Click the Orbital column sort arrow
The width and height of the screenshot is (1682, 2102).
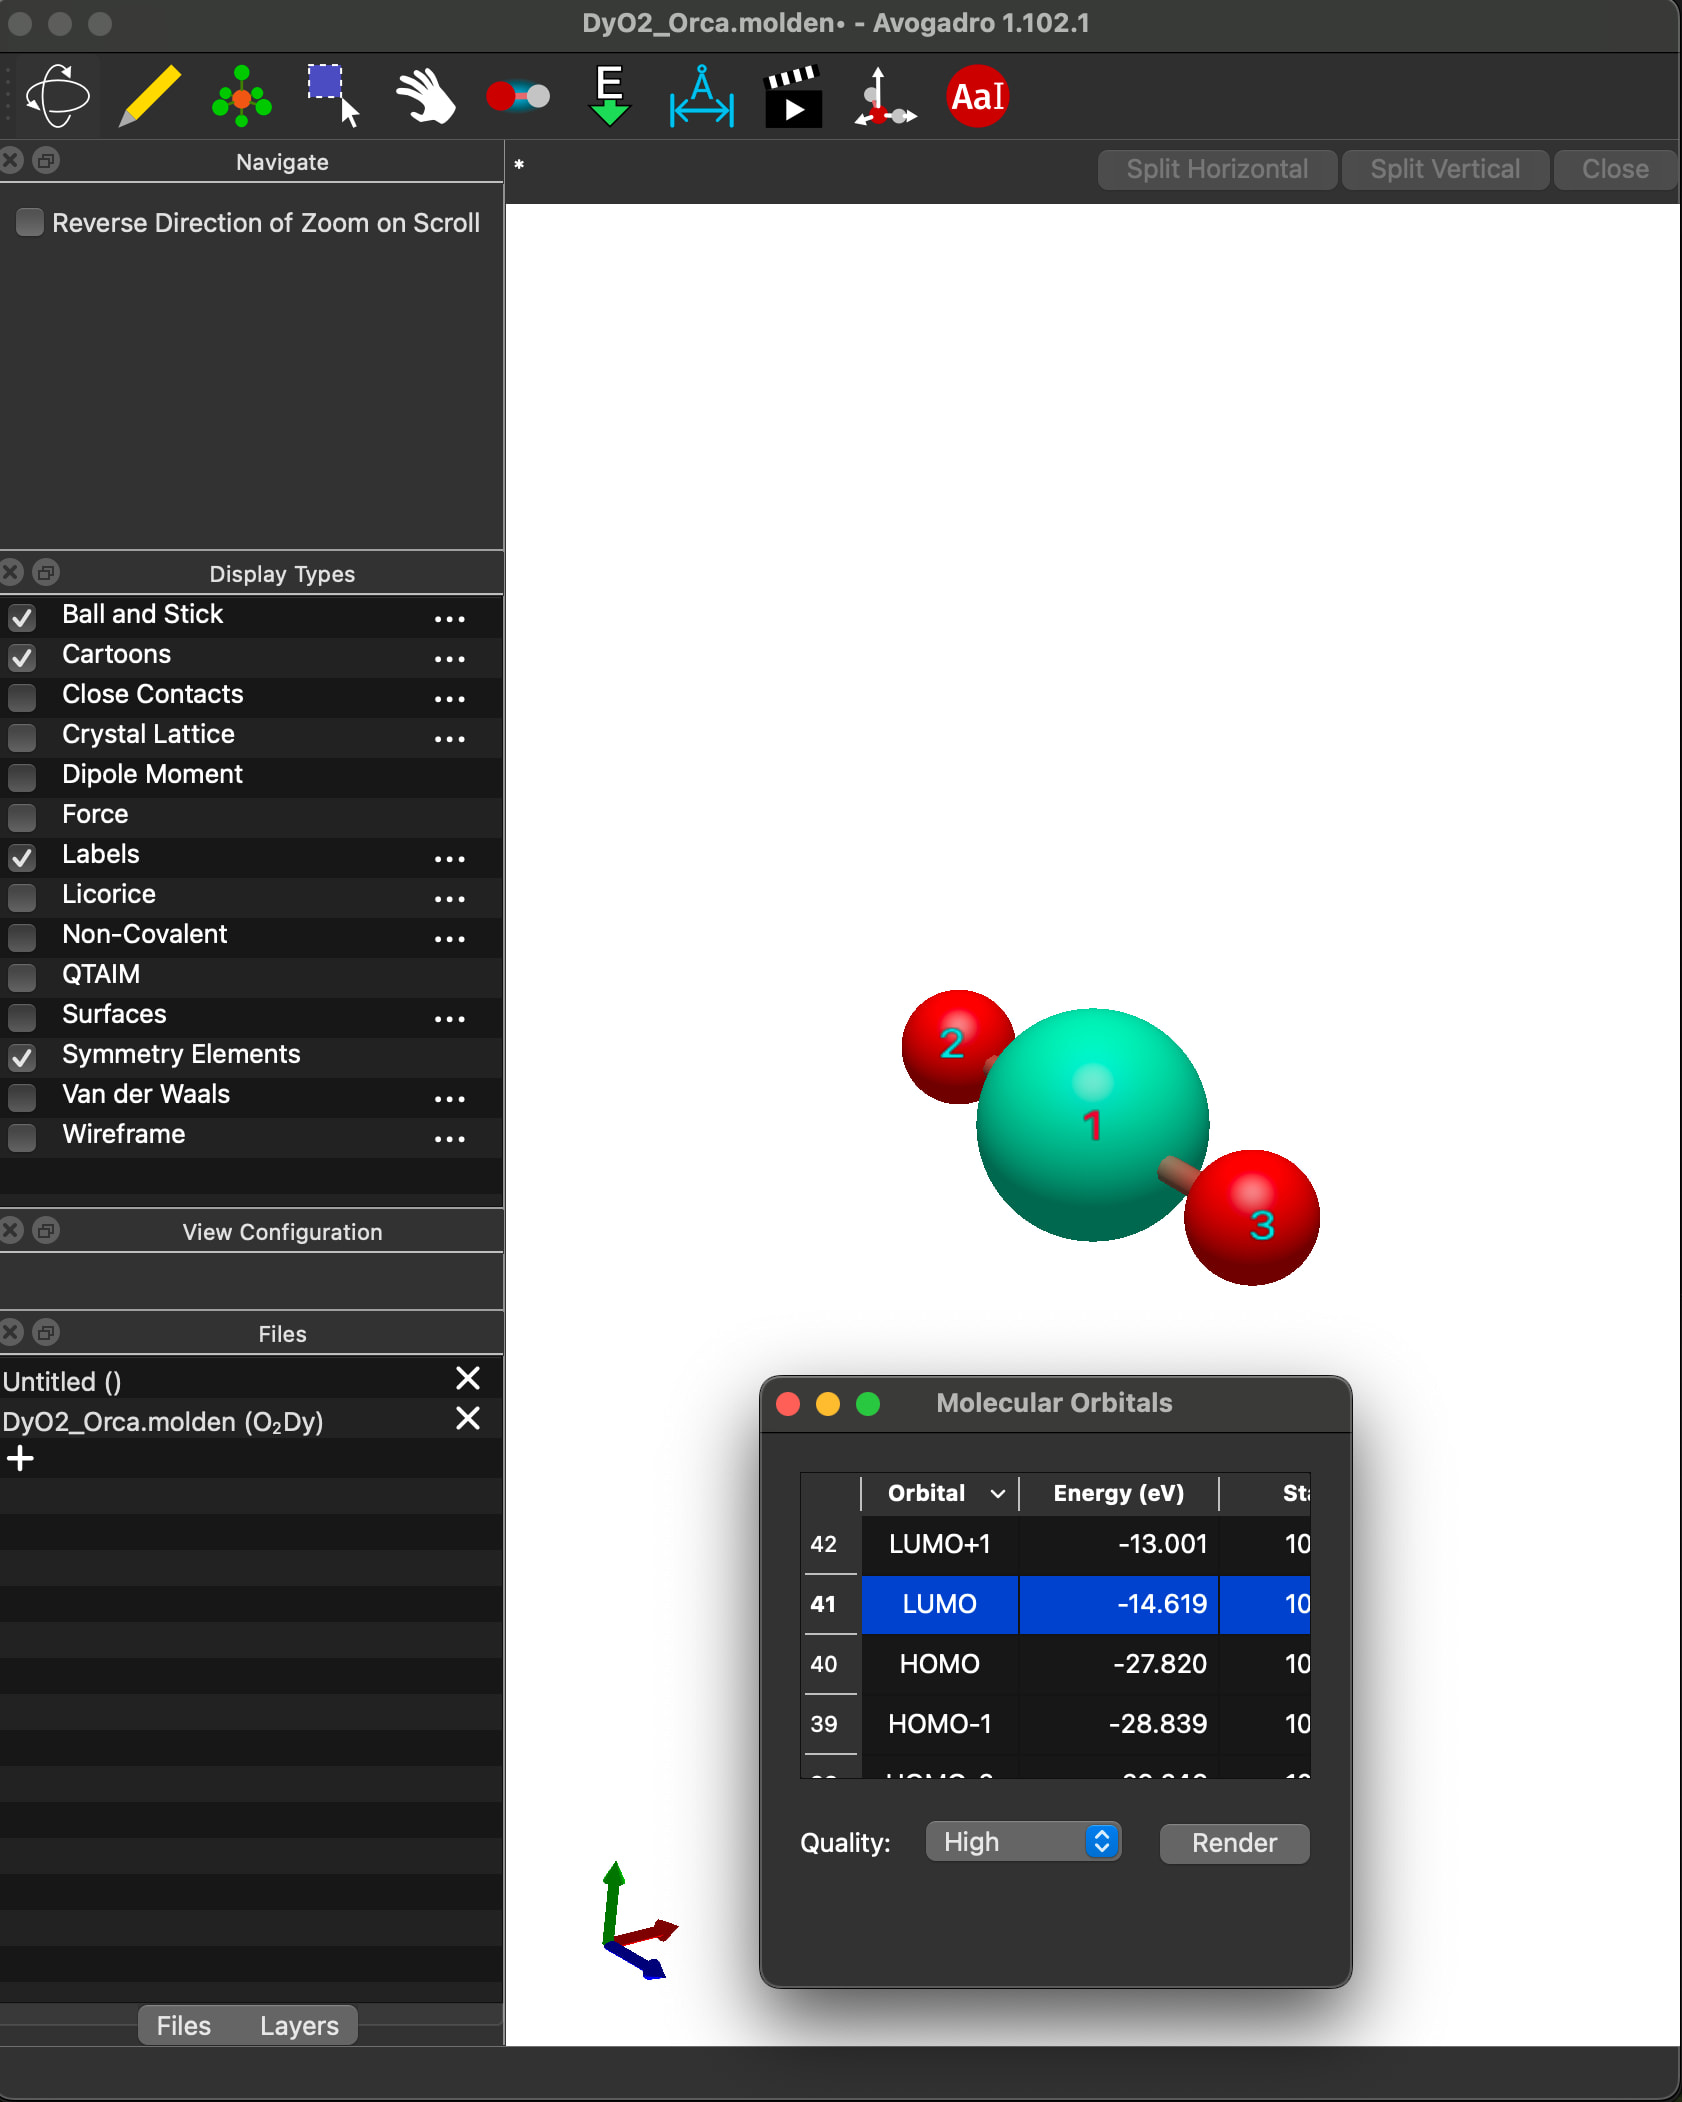tap(997, 1494)
